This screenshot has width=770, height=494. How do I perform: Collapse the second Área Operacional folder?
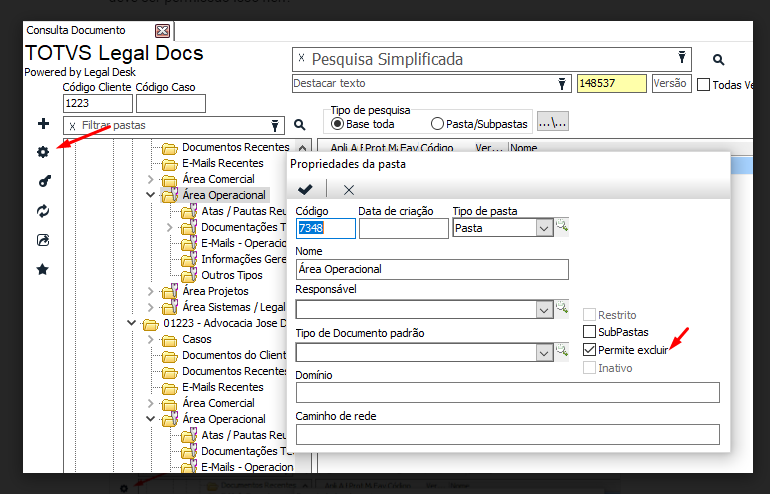150,419
